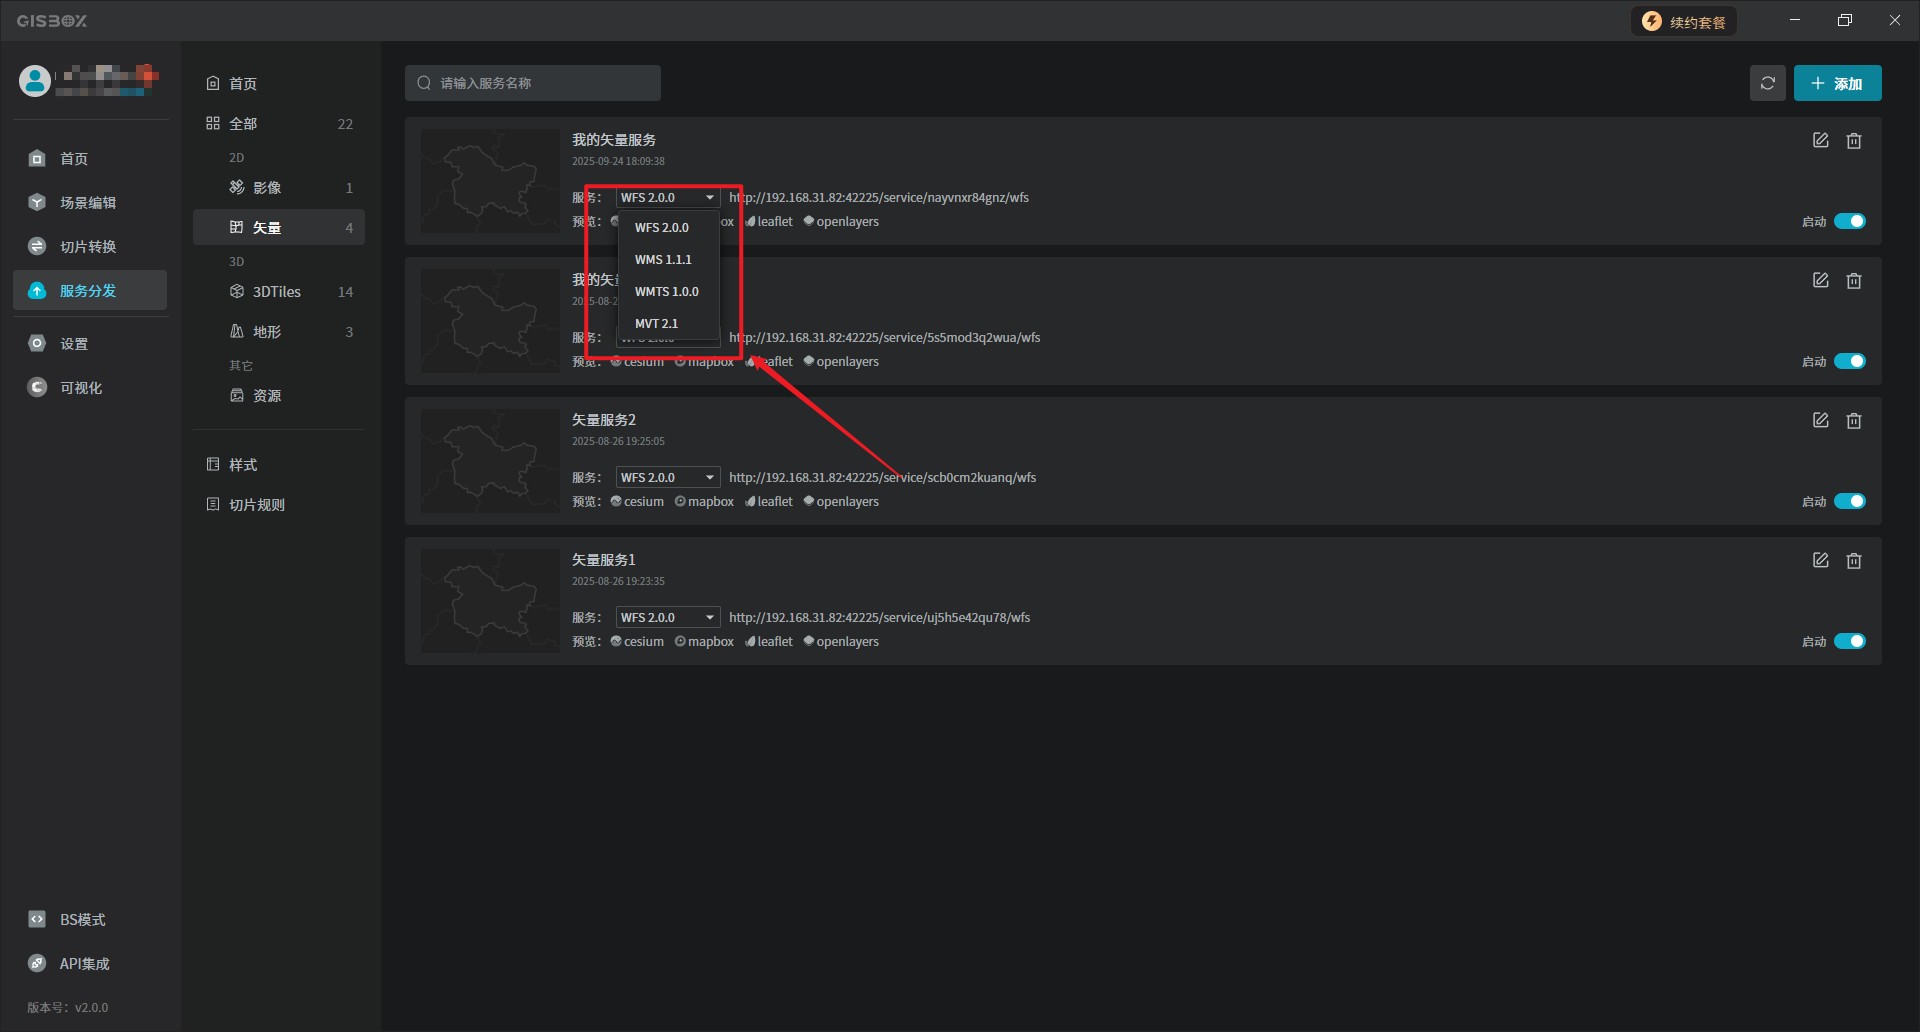Viewport: 1920px width, 1032px height.
Task: Edit the 我的矢量服务 service entry
Action: click(x=1820, y=141)
